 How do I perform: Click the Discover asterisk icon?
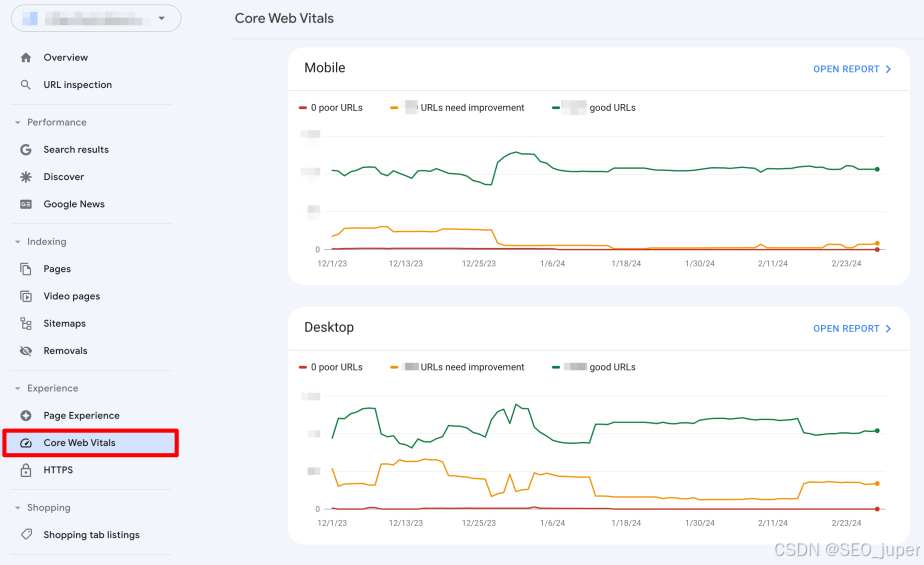[25, 177]
